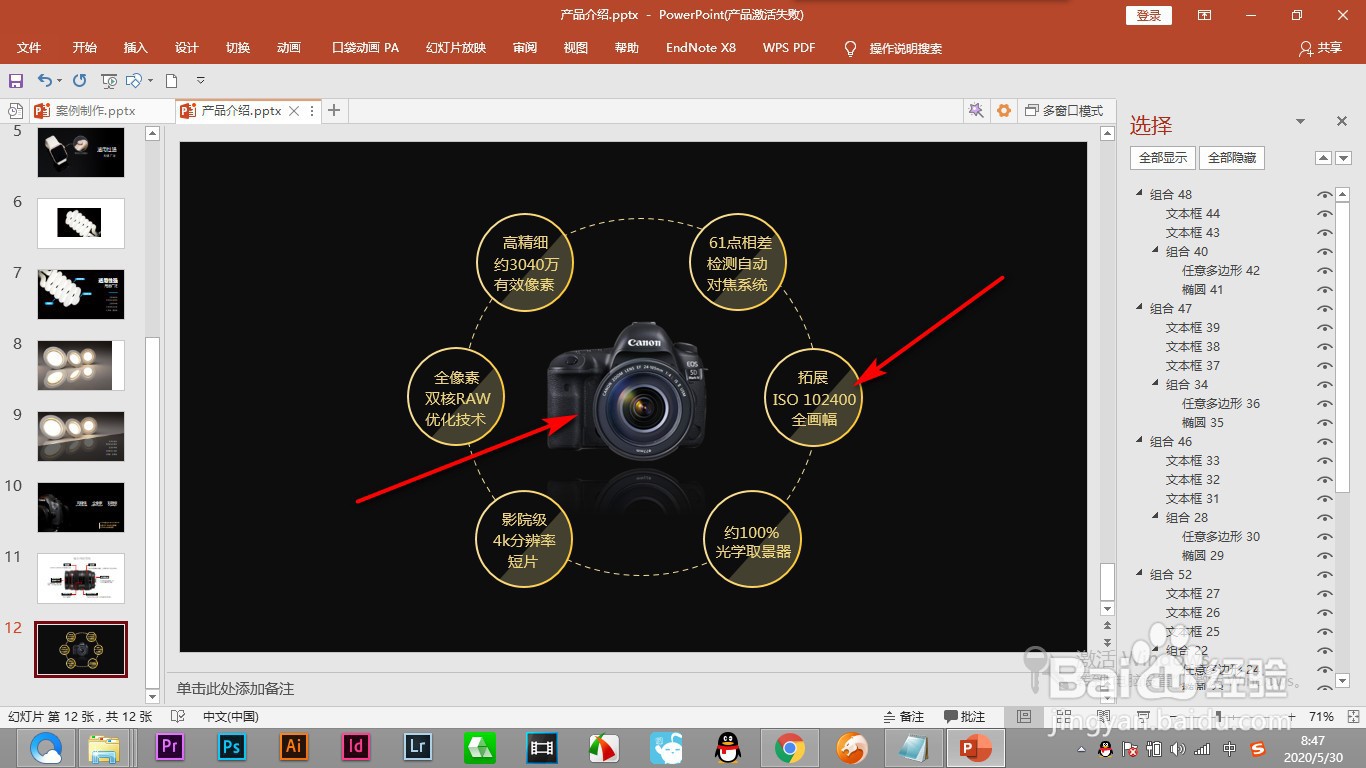
Task: Click the Shapes icon in quick access toolbar
Action: tap(136, 80)
